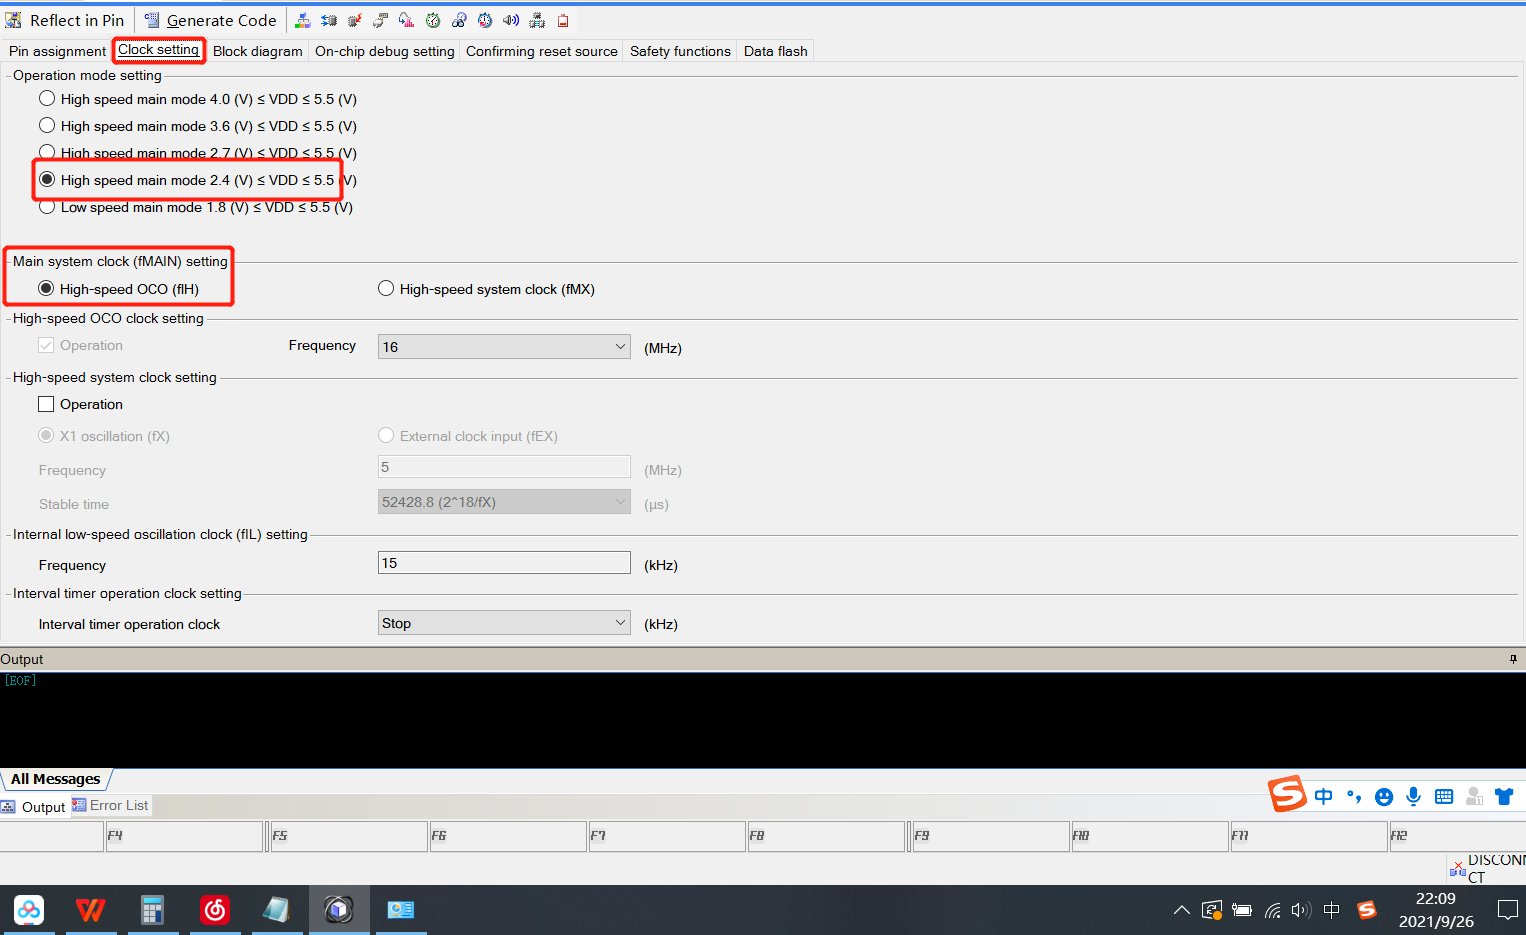
Task: Select the Clock setting tab
Action: click(159, 50)
